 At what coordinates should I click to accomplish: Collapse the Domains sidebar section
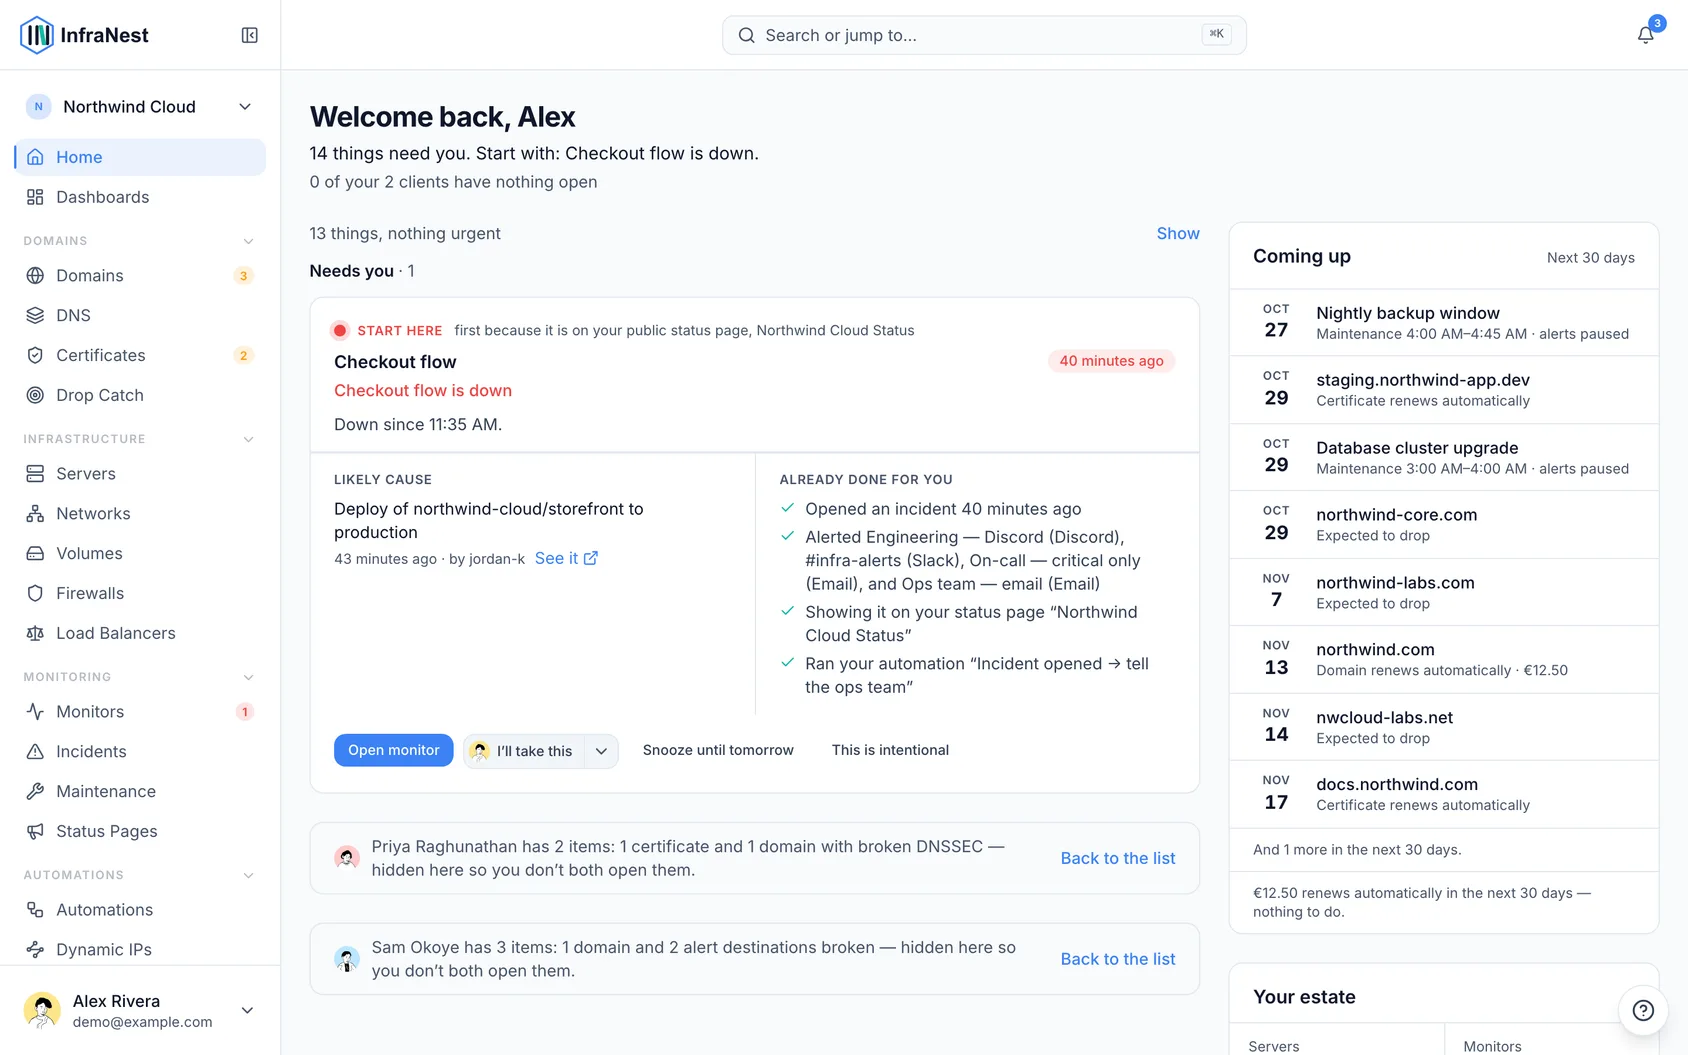coord(249,241)
